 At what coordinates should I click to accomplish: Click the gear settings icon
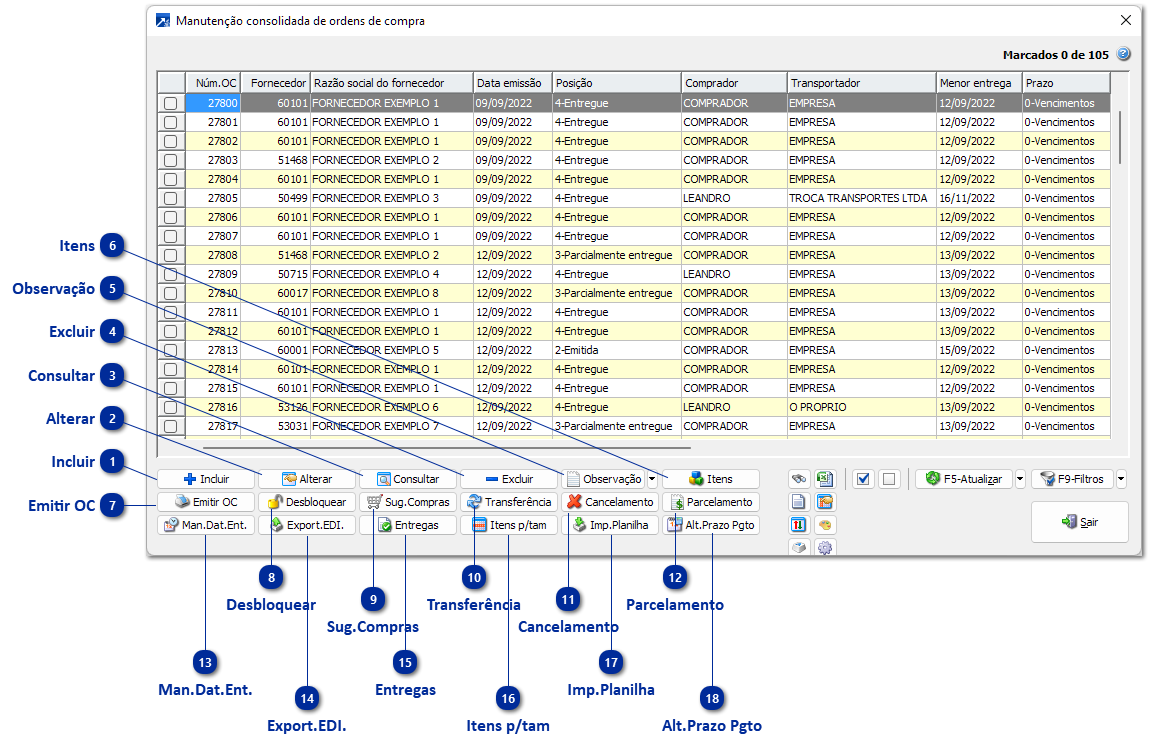pos(825,547)
